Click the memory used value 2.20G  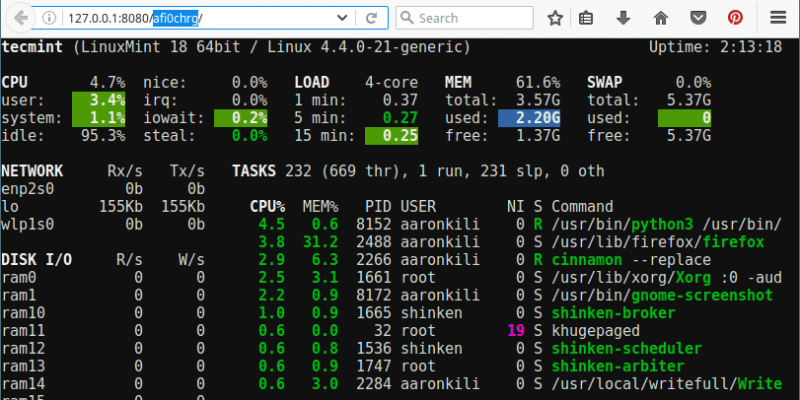(x=529, y=118)
